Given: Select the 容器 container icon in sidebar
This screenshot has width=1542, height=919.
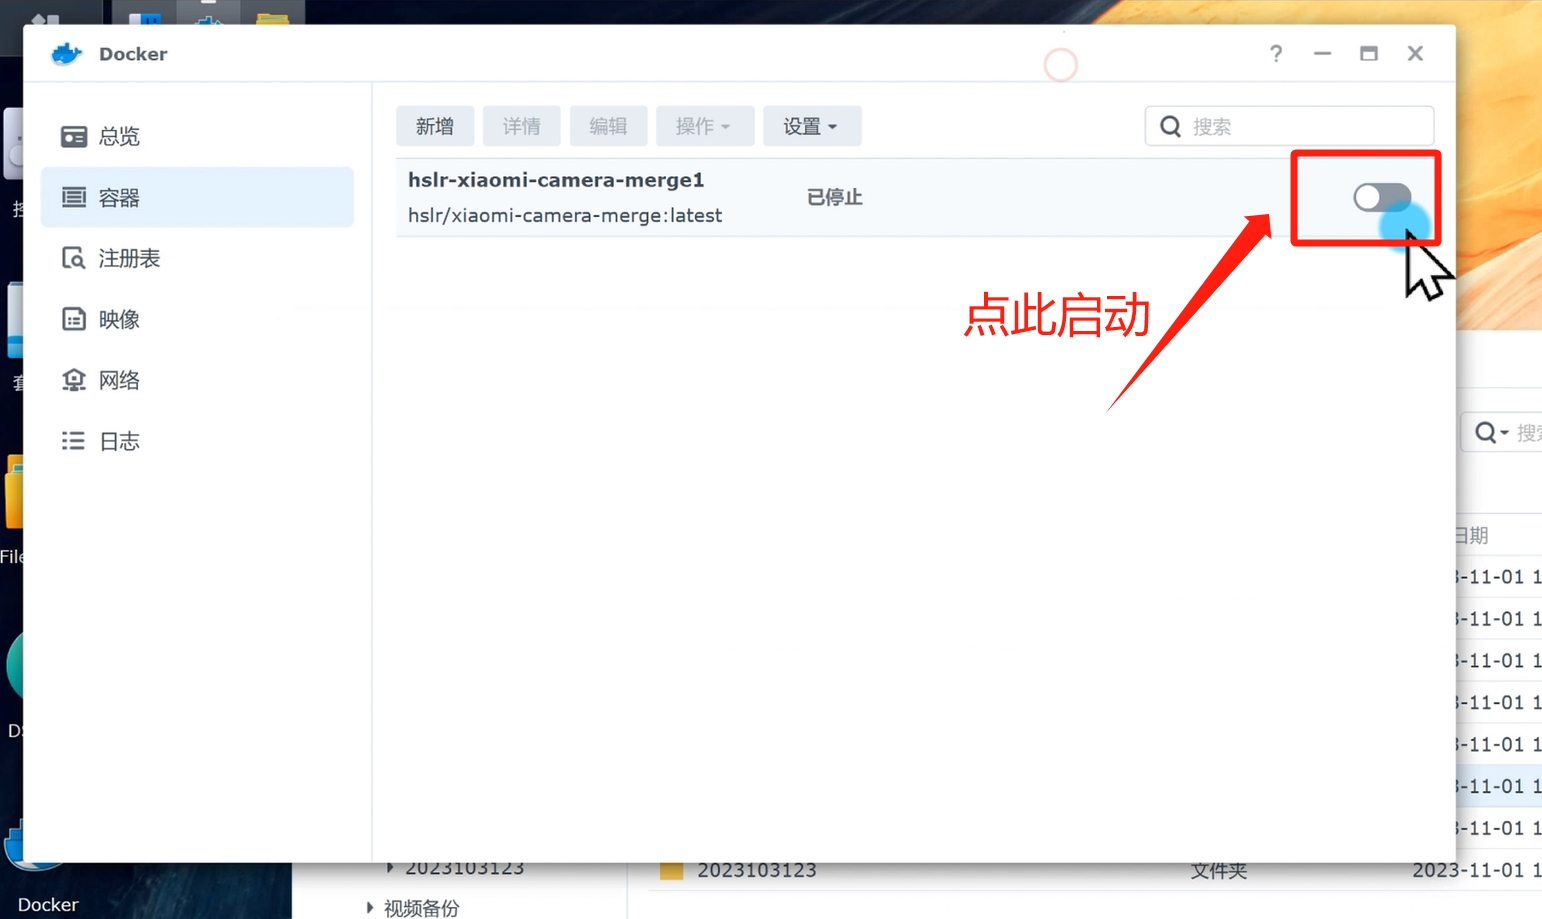Looking at the screenshot, I should pyautogui.click(x=74, y=197).
